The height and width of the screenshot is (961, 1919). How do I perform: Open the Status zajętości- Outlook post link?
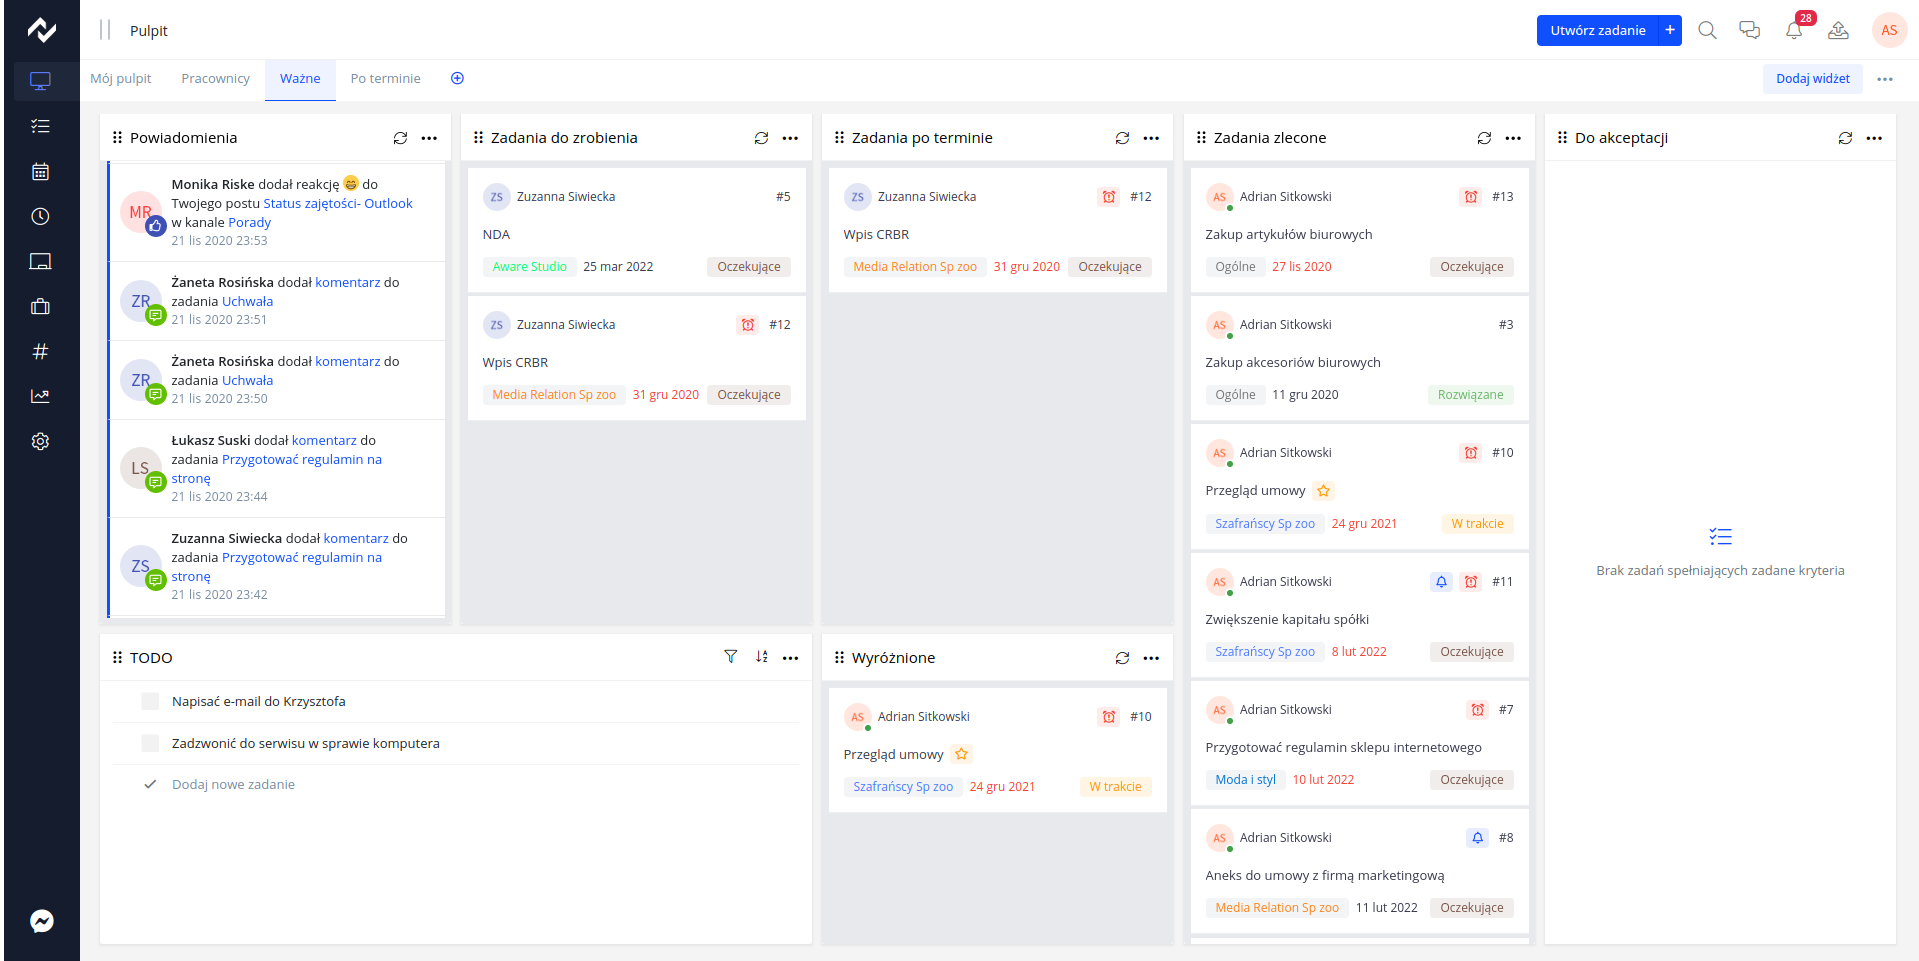click(x=338, y=203)
